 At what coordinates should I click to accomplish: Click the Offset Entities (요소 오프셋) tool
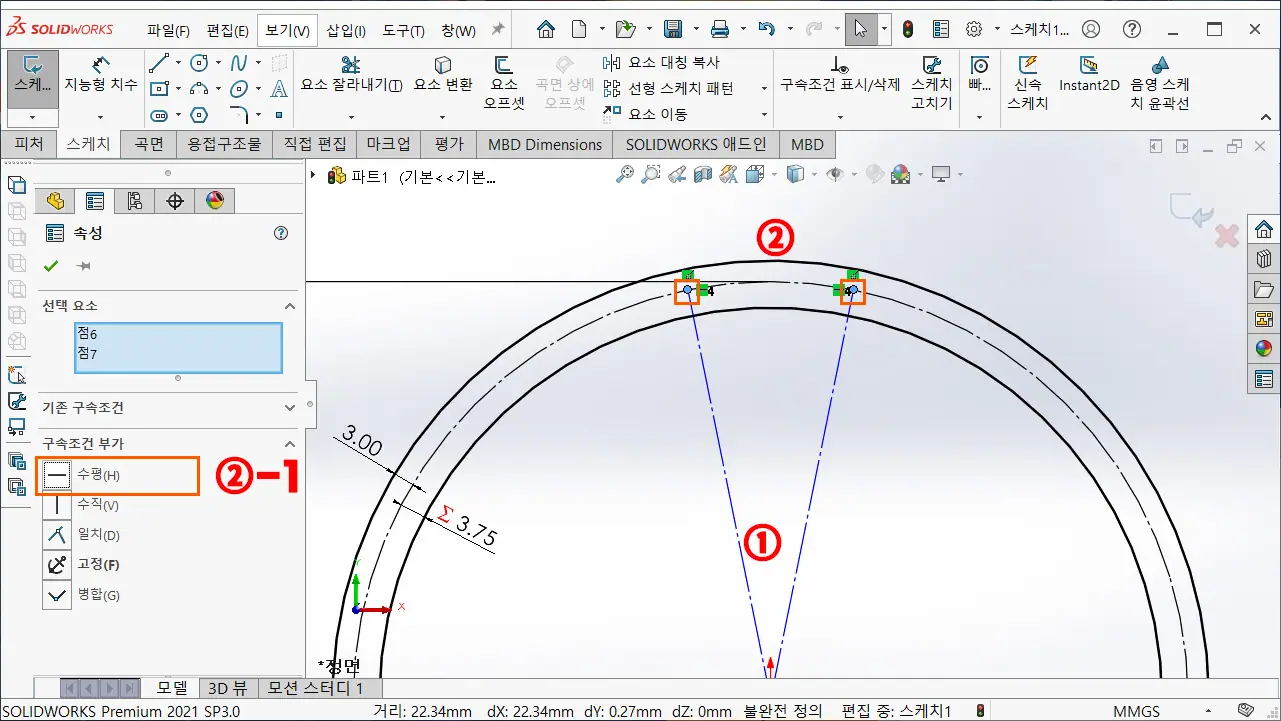(504, 81)
